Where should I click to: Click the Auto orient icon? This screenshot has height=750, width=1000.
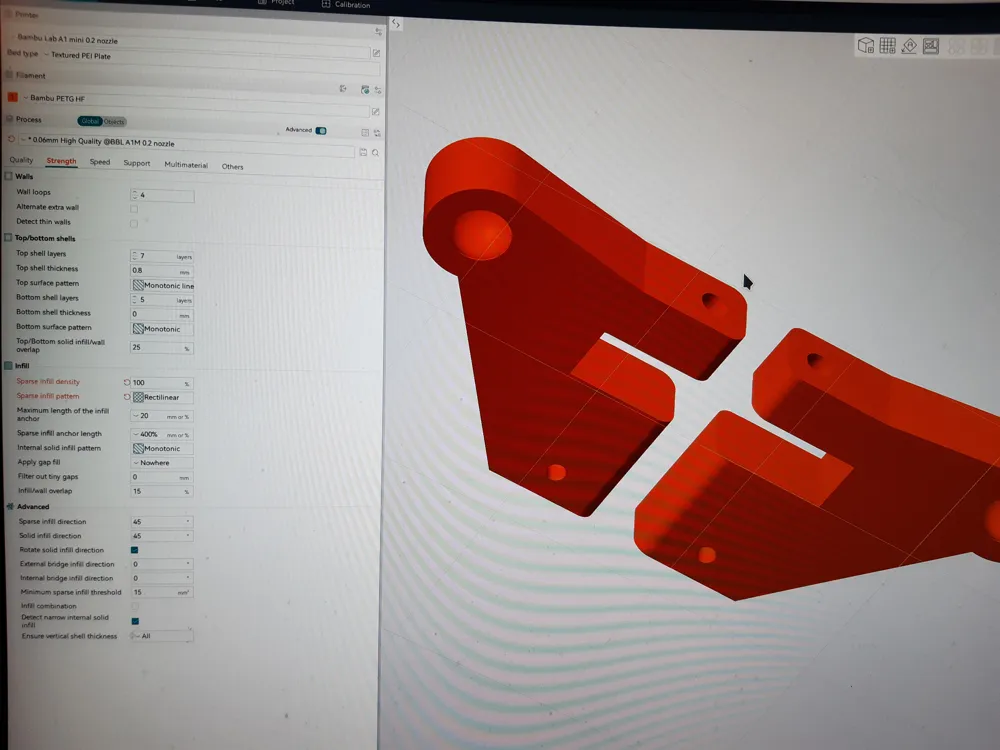909,46
